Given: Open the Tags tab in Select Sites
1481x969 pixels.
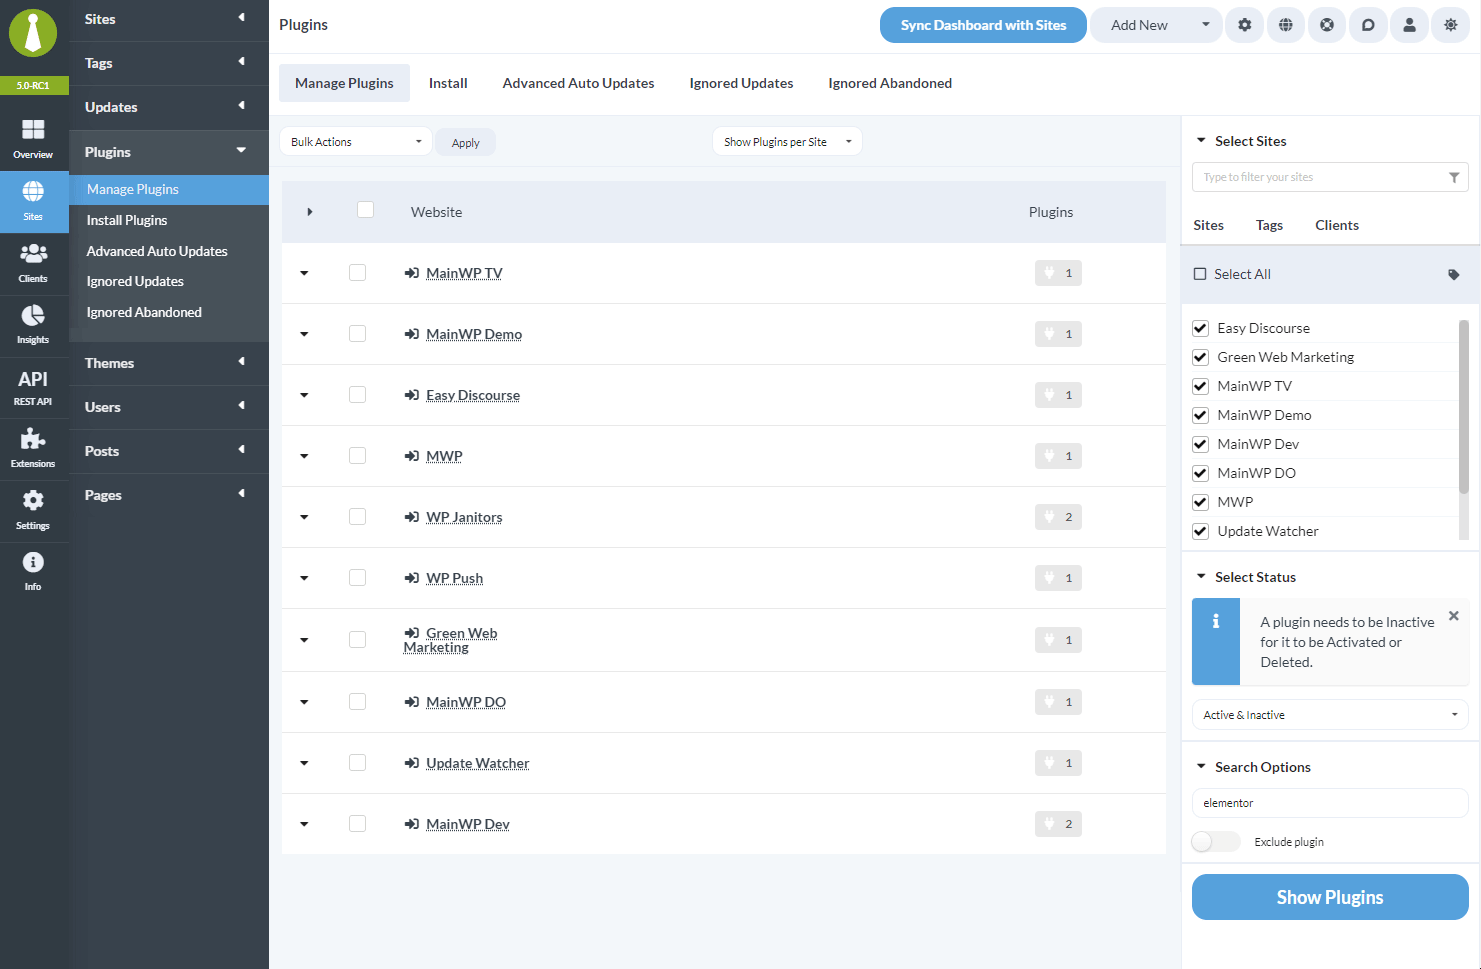Looking at the screenshot, I should [x=1268, y=225].
